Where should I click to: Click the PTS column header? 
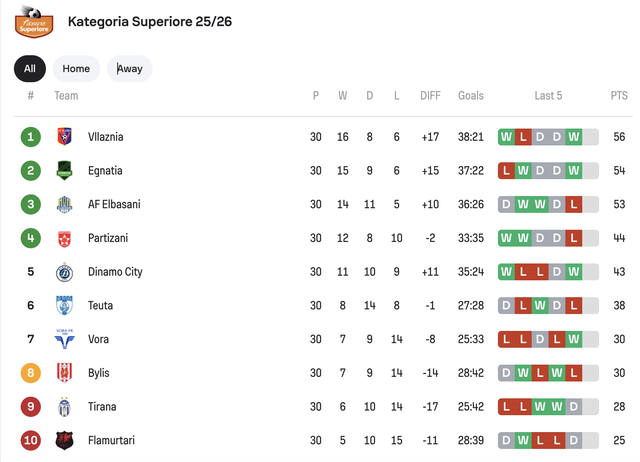pyautogui.click(x=619, y=96)
